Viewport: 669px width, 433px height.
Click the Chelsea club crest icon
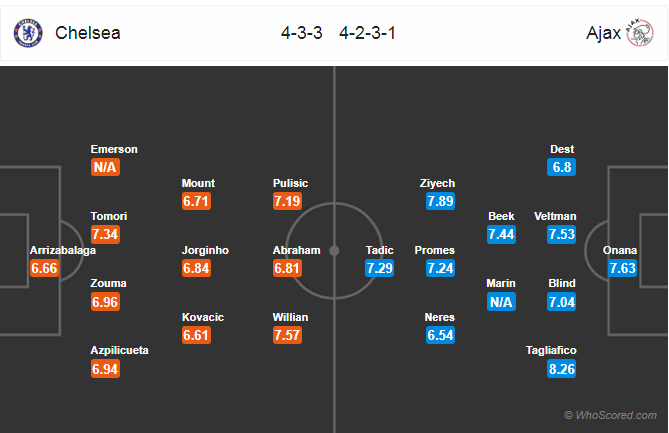click(x=28, y=33)
